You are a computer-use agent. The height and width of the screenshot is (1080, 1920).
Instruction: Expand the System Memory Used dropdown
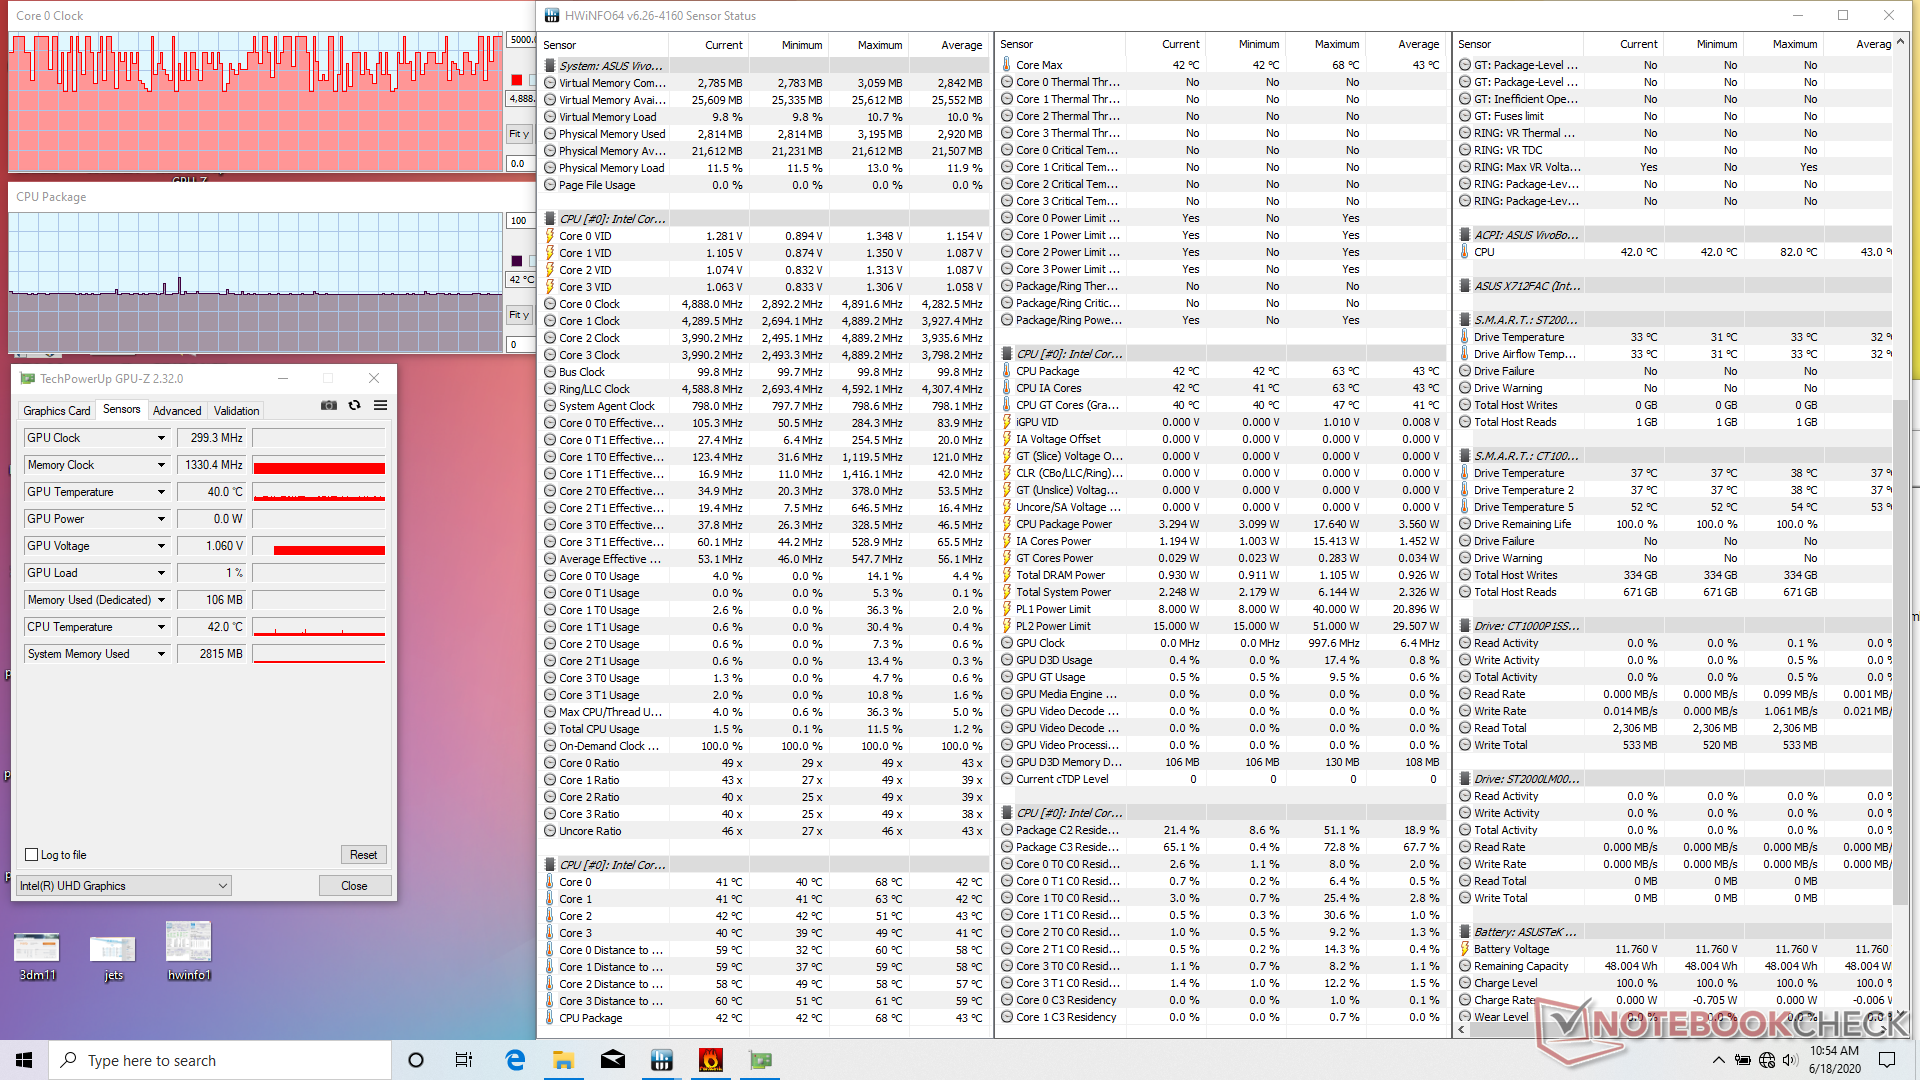(x=161, y=654)
